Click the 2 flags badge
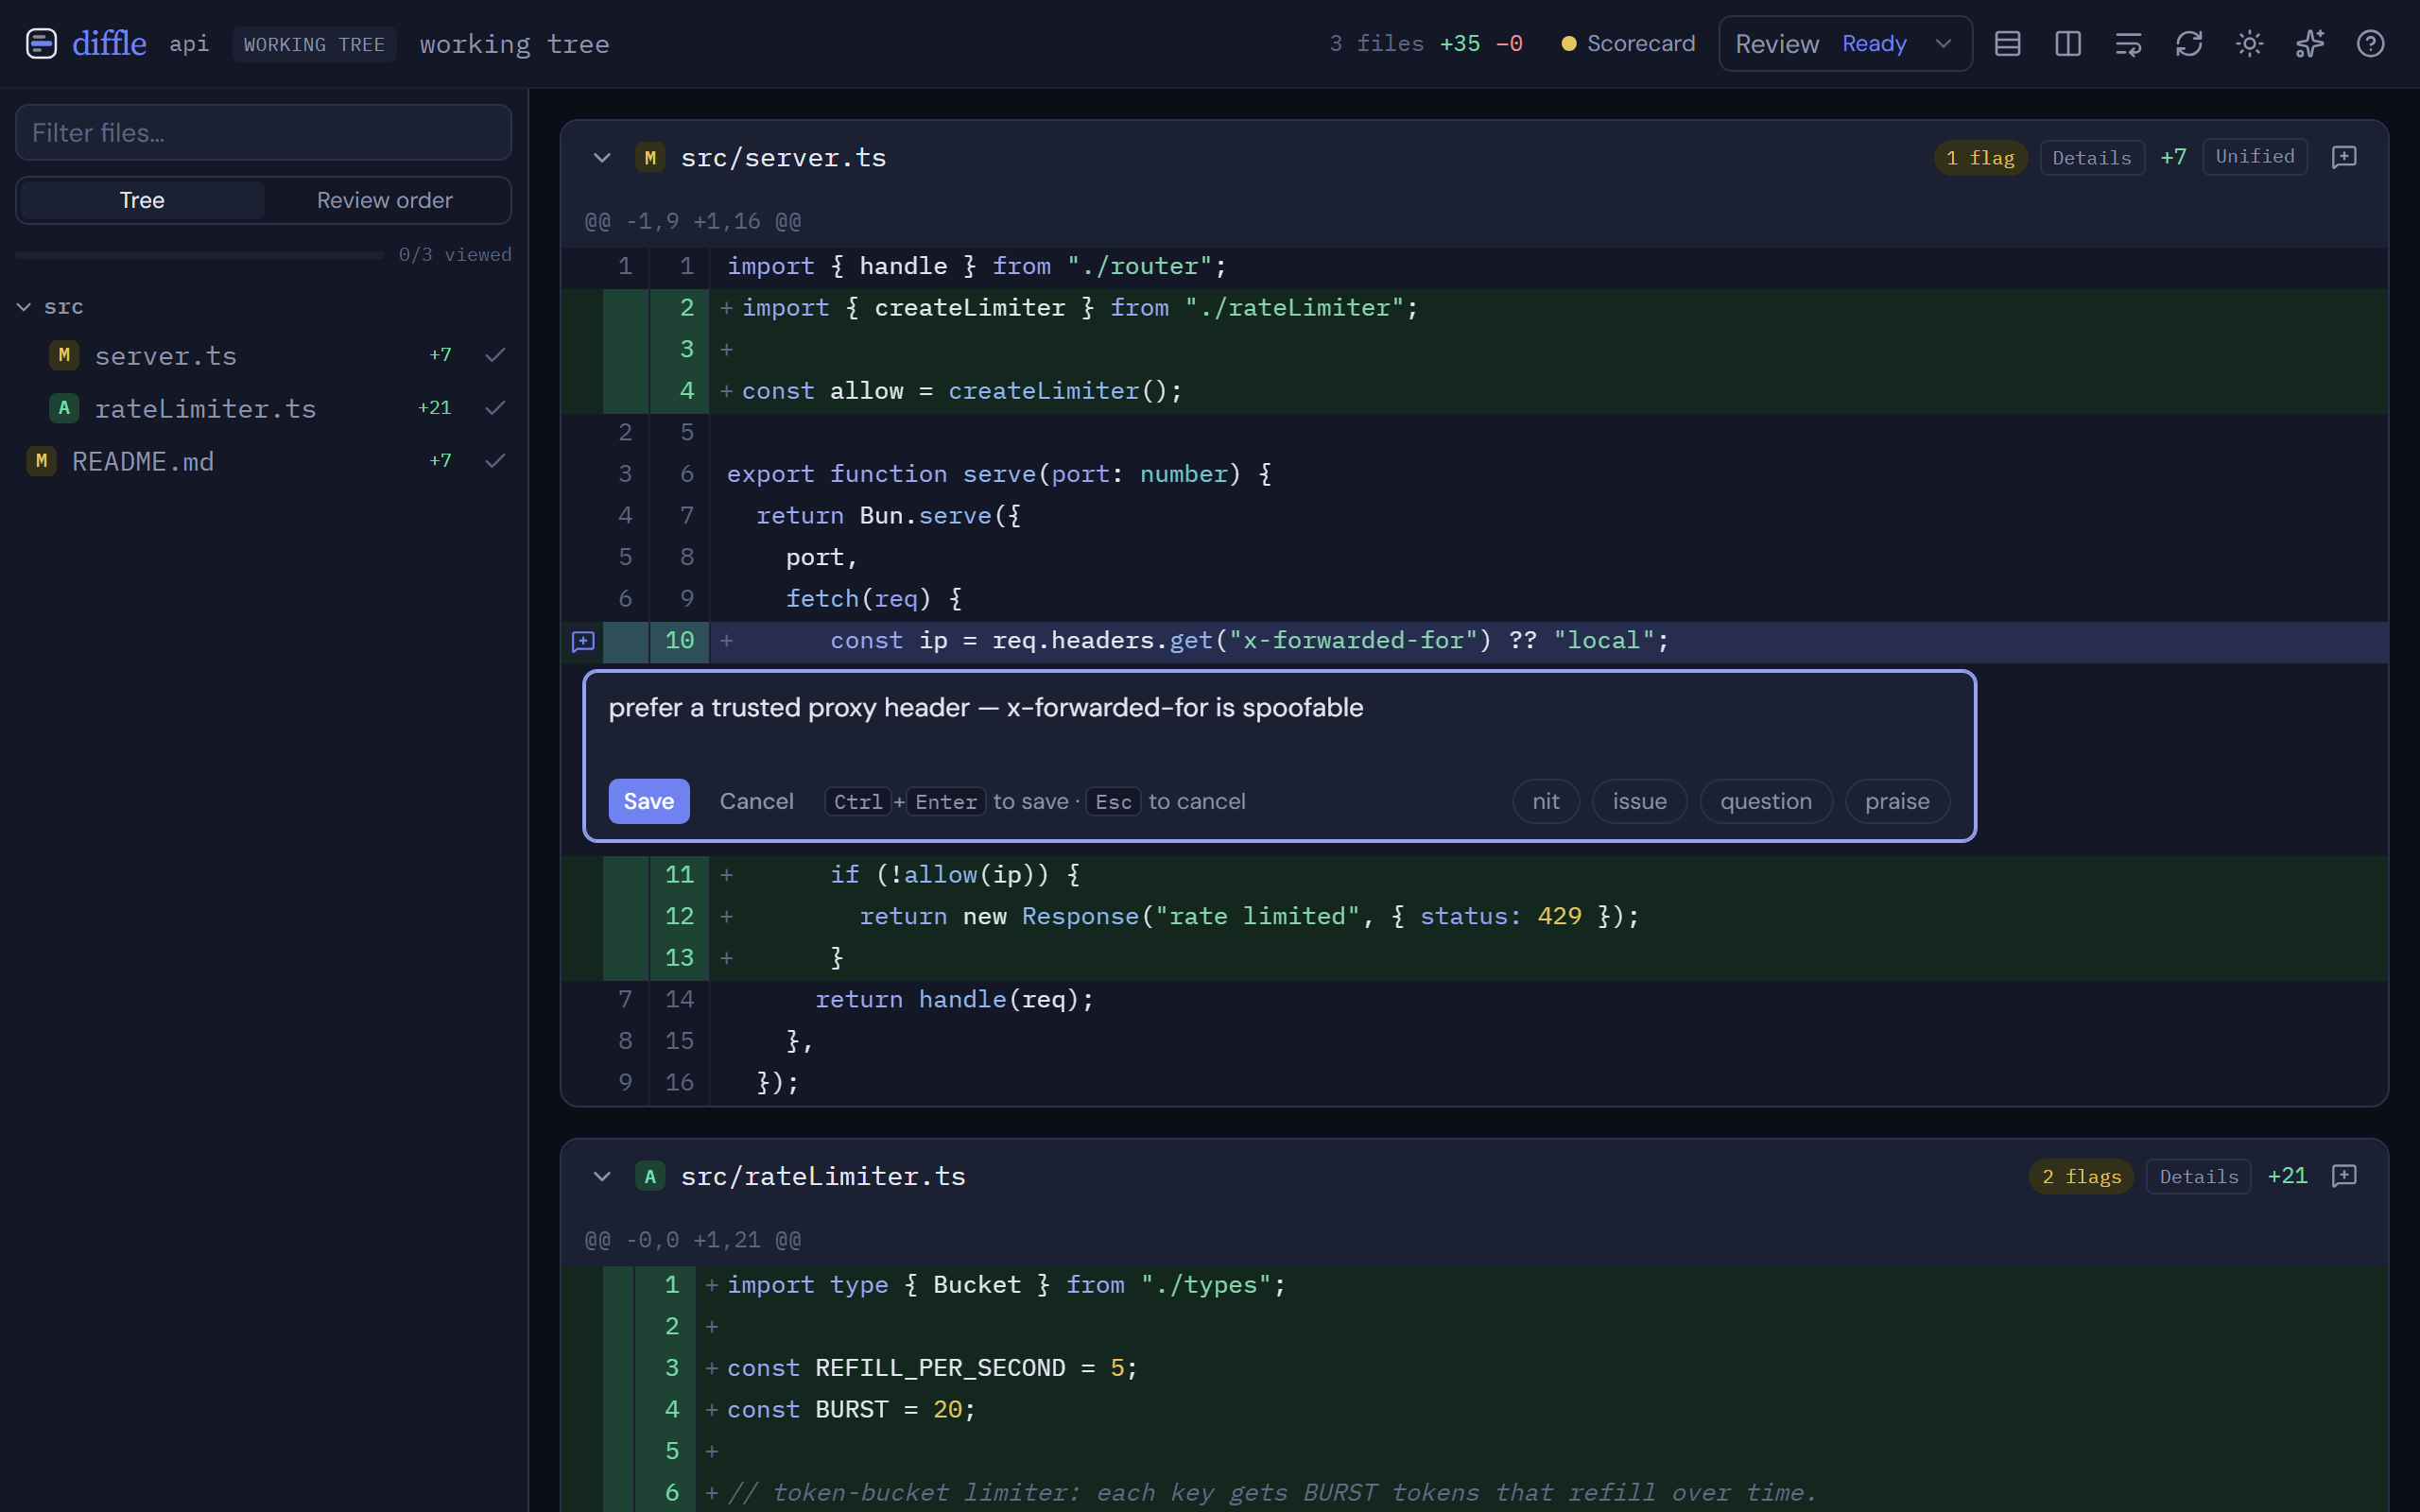2420x1512 pixels. (x=2081, y=1177)
